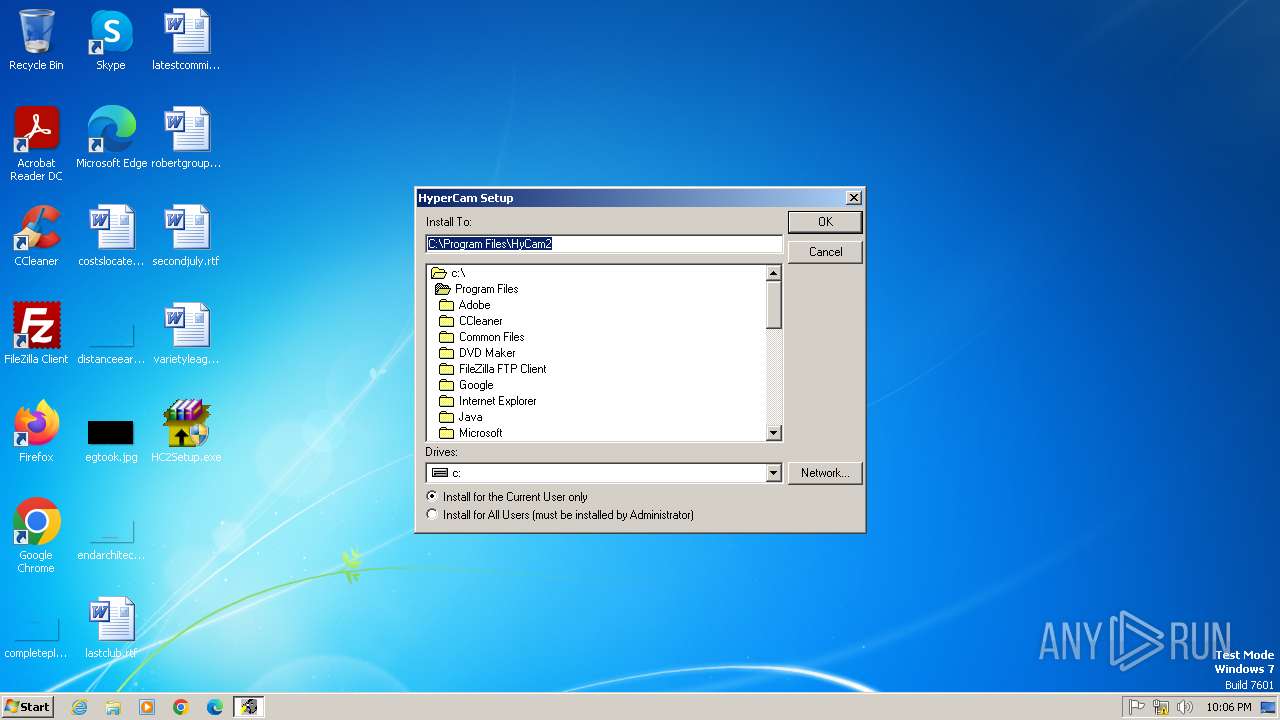Image resolution: width=1280 pixels, height=720 pixels.
Task: Open the volume speaker tray icon
Action: point(1185,707)
